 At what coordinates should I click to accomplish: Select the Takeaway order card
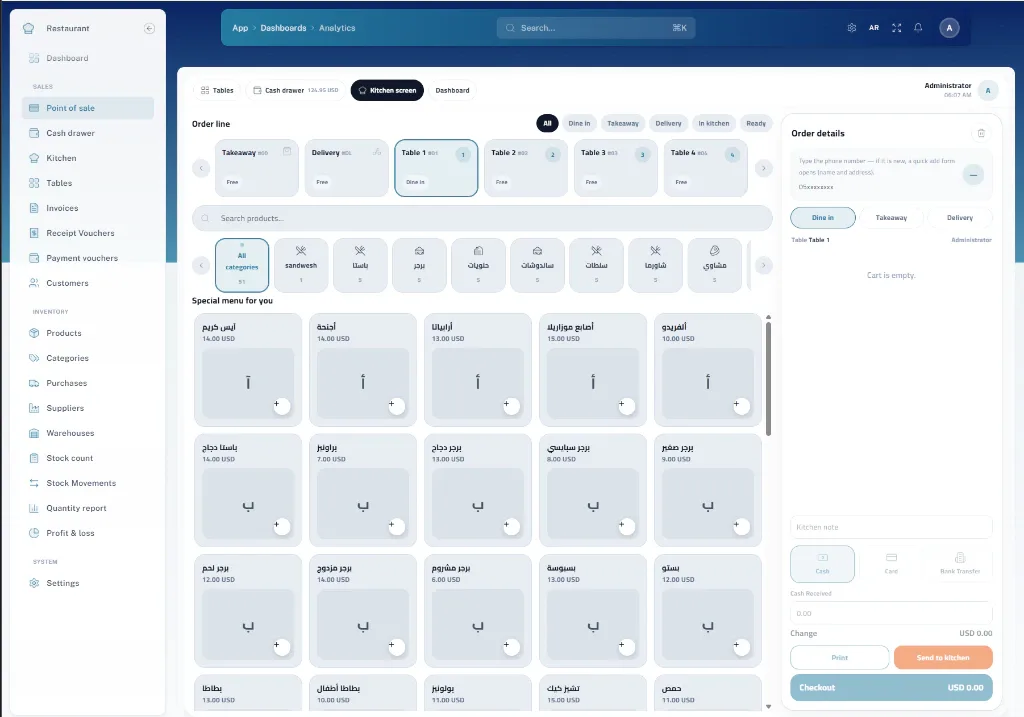257,168
